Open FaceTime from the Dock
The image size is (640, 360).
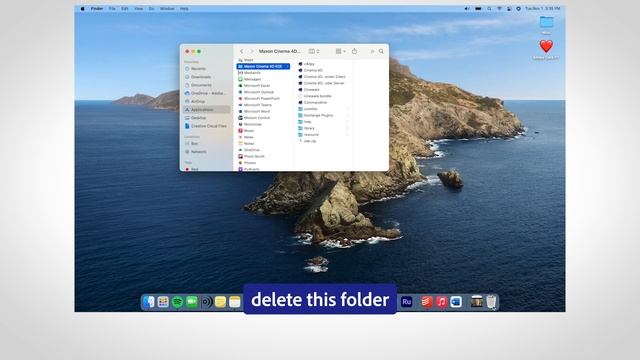point(192,302)
